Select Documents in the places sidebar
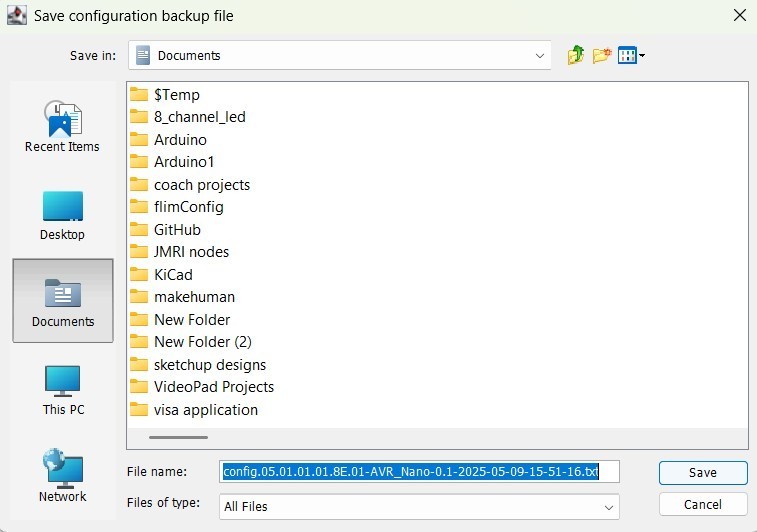The width and height of the screenshot is (757, 532). click(x=63, y=301)
